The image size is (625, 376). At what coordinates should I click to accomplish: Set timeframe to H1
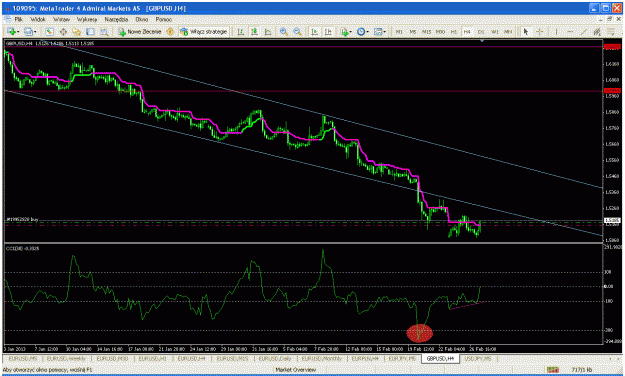(x=454, y=32)
